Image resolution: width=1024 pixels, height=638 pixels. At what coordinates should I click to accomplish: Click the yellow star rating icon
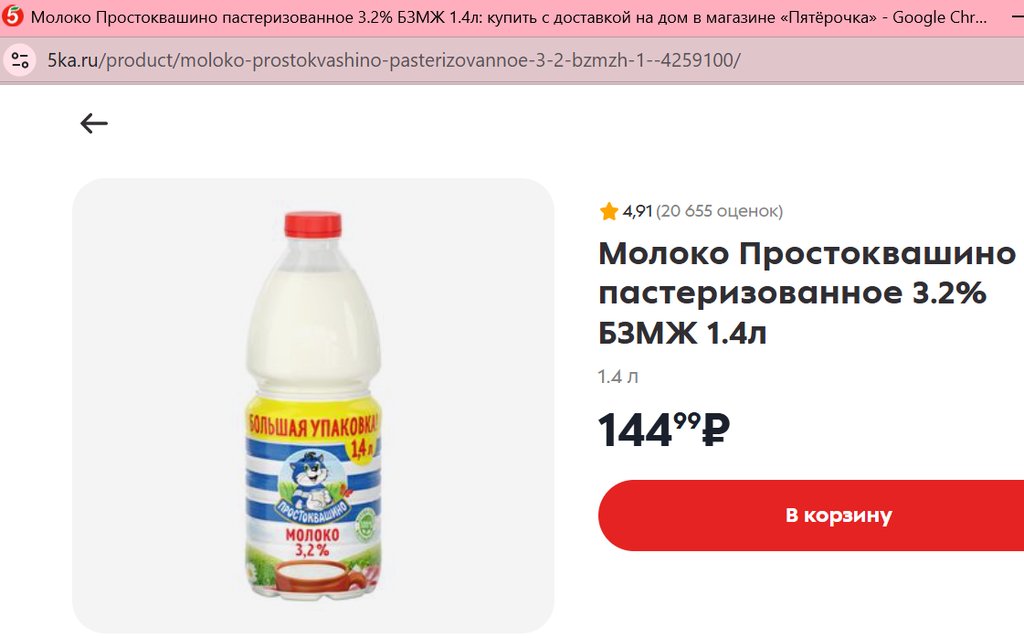coord(609,211)
